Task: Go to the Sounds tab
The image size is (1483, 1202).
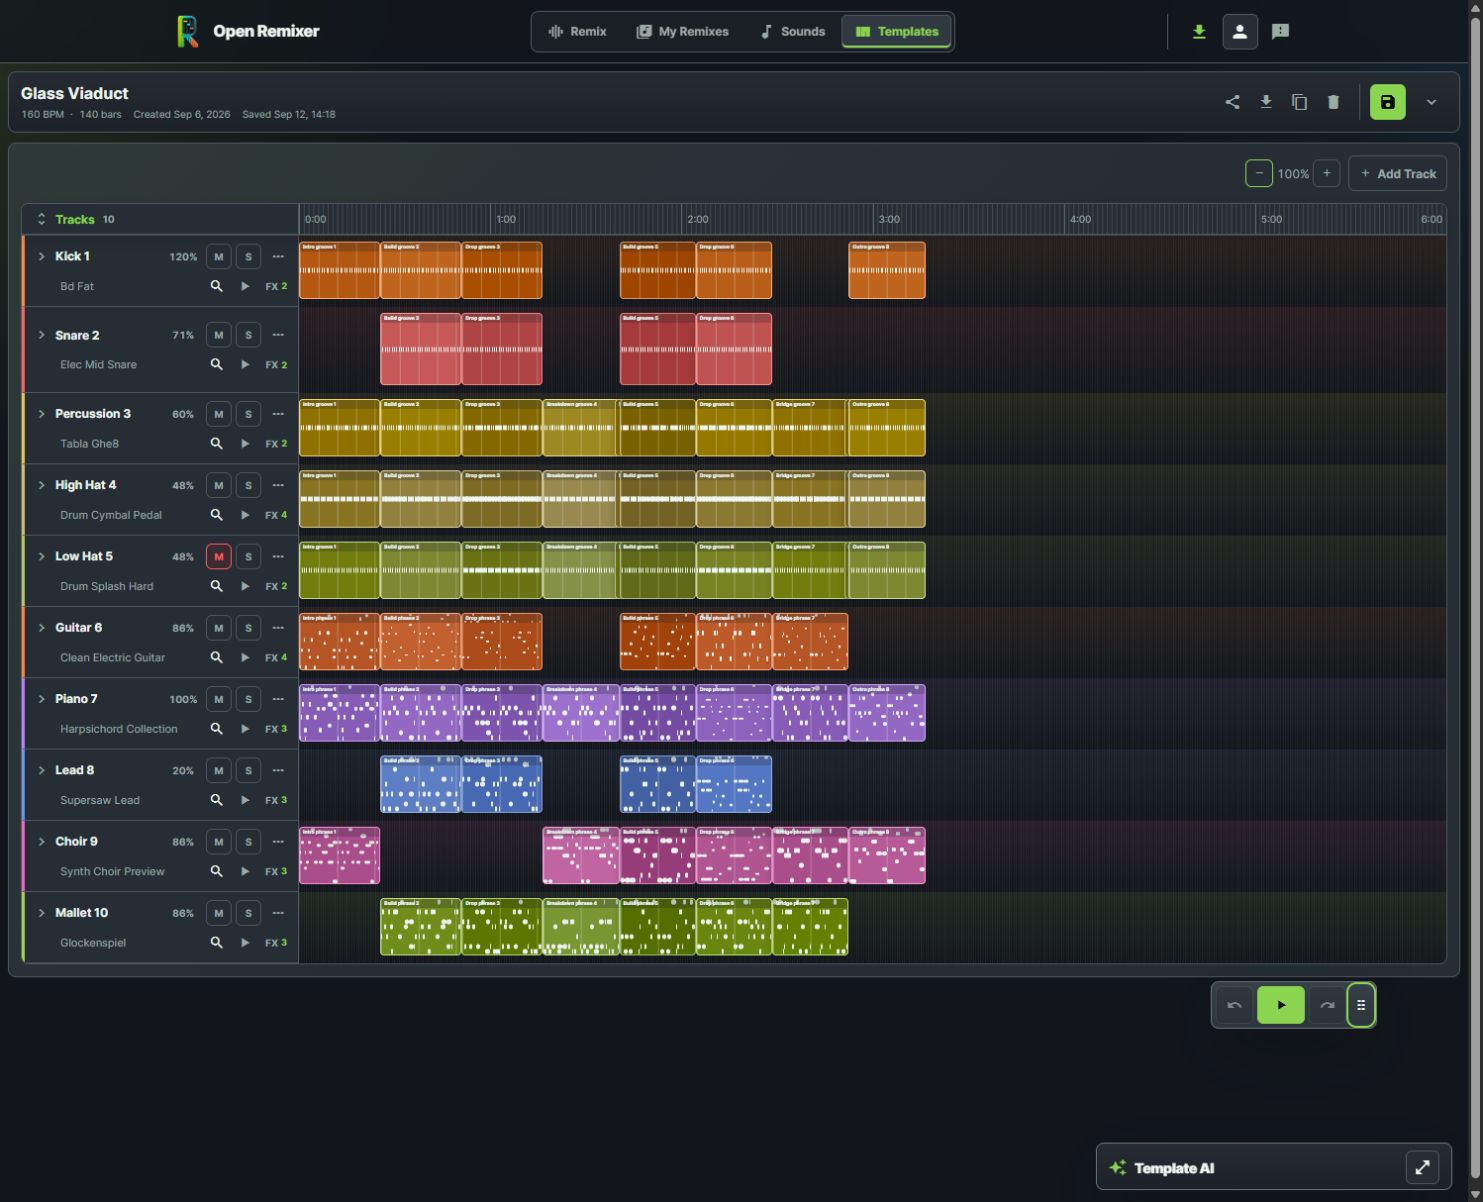Action: 792,31
